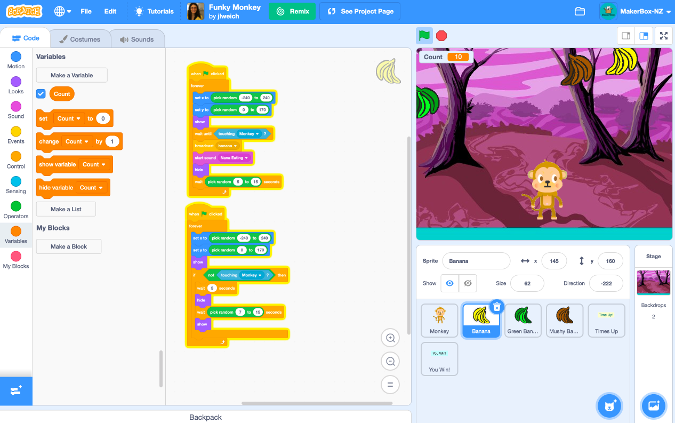Zoom out of the code workspace

point(390,361)
